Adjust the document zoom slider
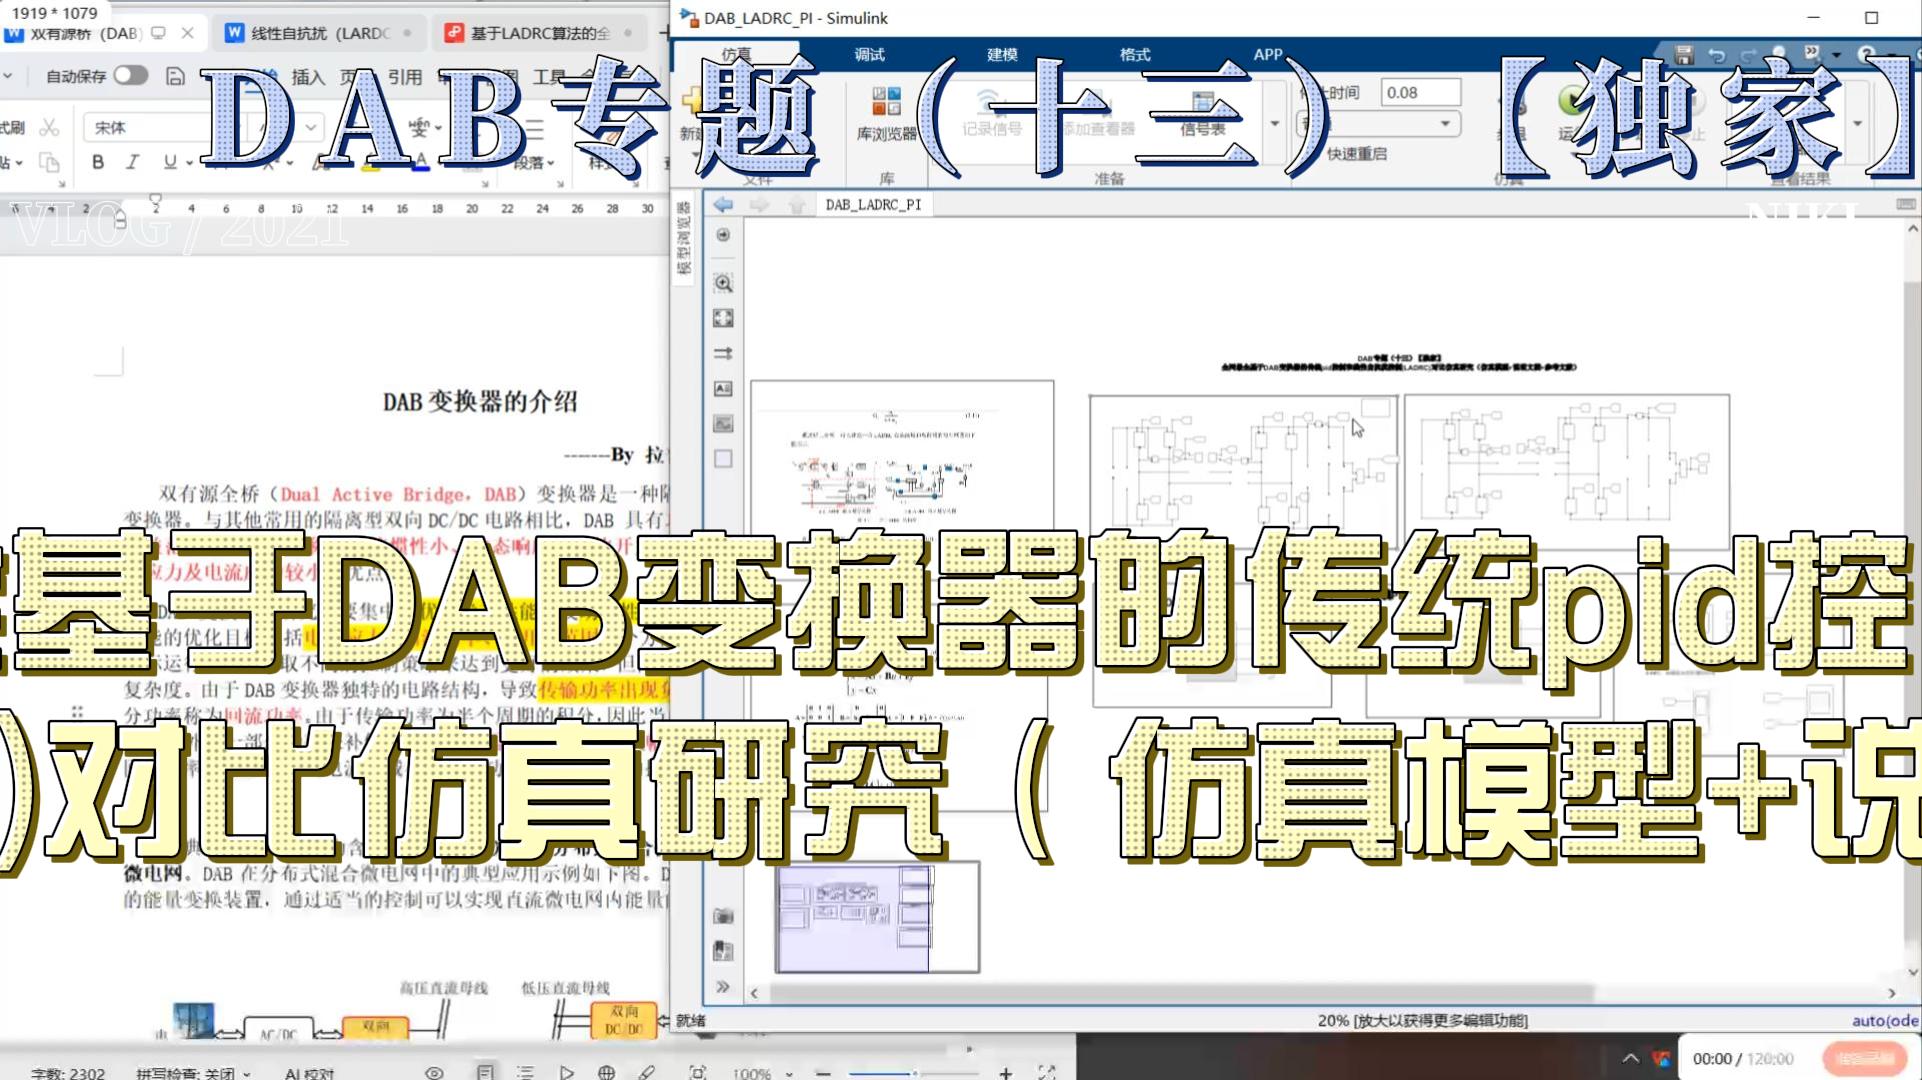Image resolution: width=1922 pixels, height=1080 pixels. [x=914, y=1073]
